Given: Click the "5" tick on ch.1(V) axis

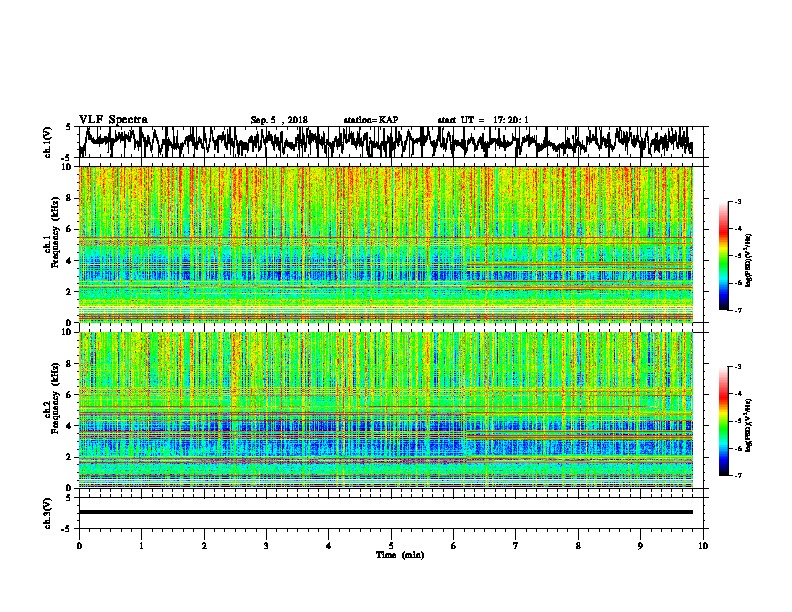Looking at the screenshot, I should coord(68,127).
